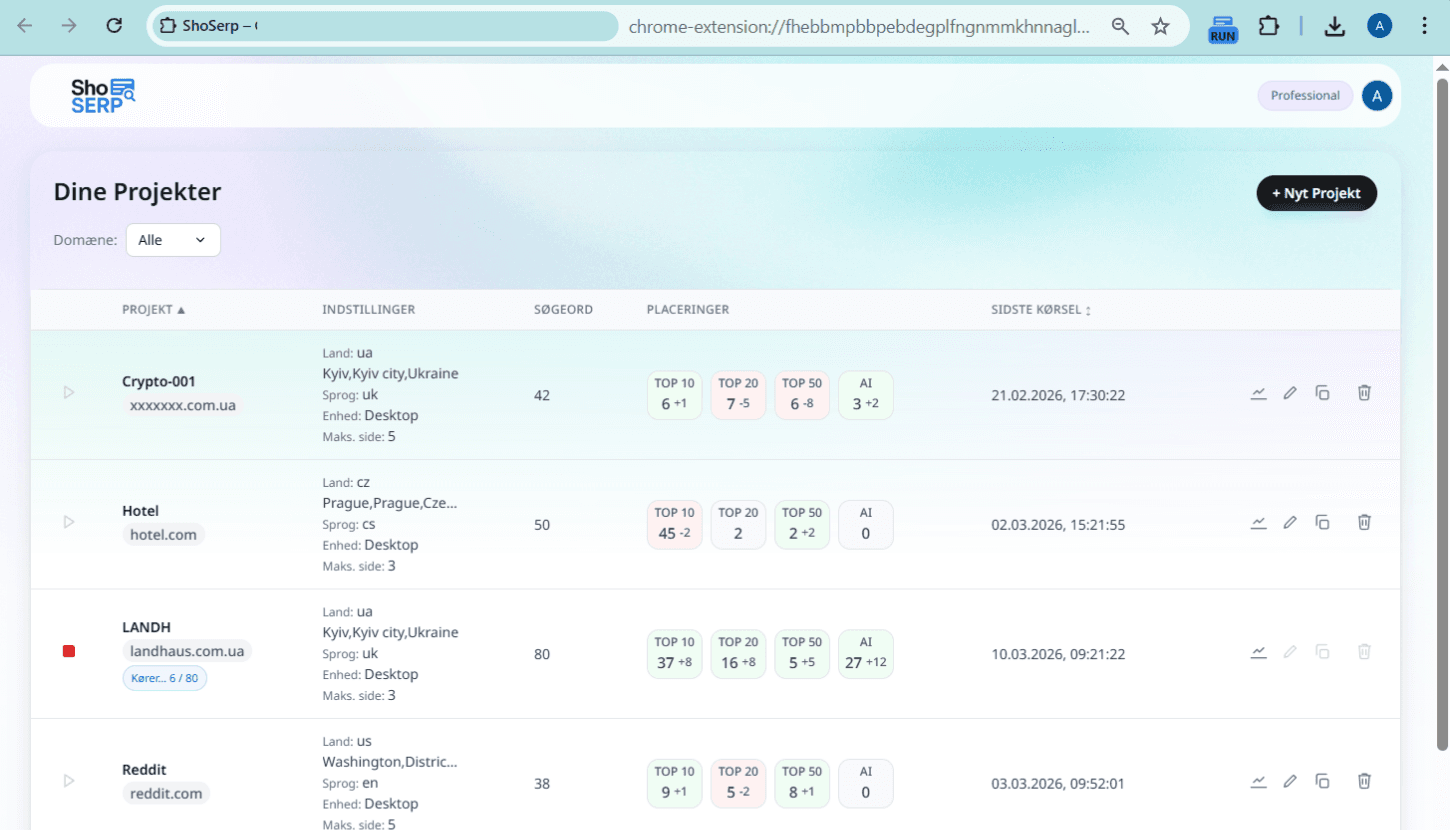Click Crypto-001 TOP 20 badge
1450x830 pixels.
click(x=738, y=395)
